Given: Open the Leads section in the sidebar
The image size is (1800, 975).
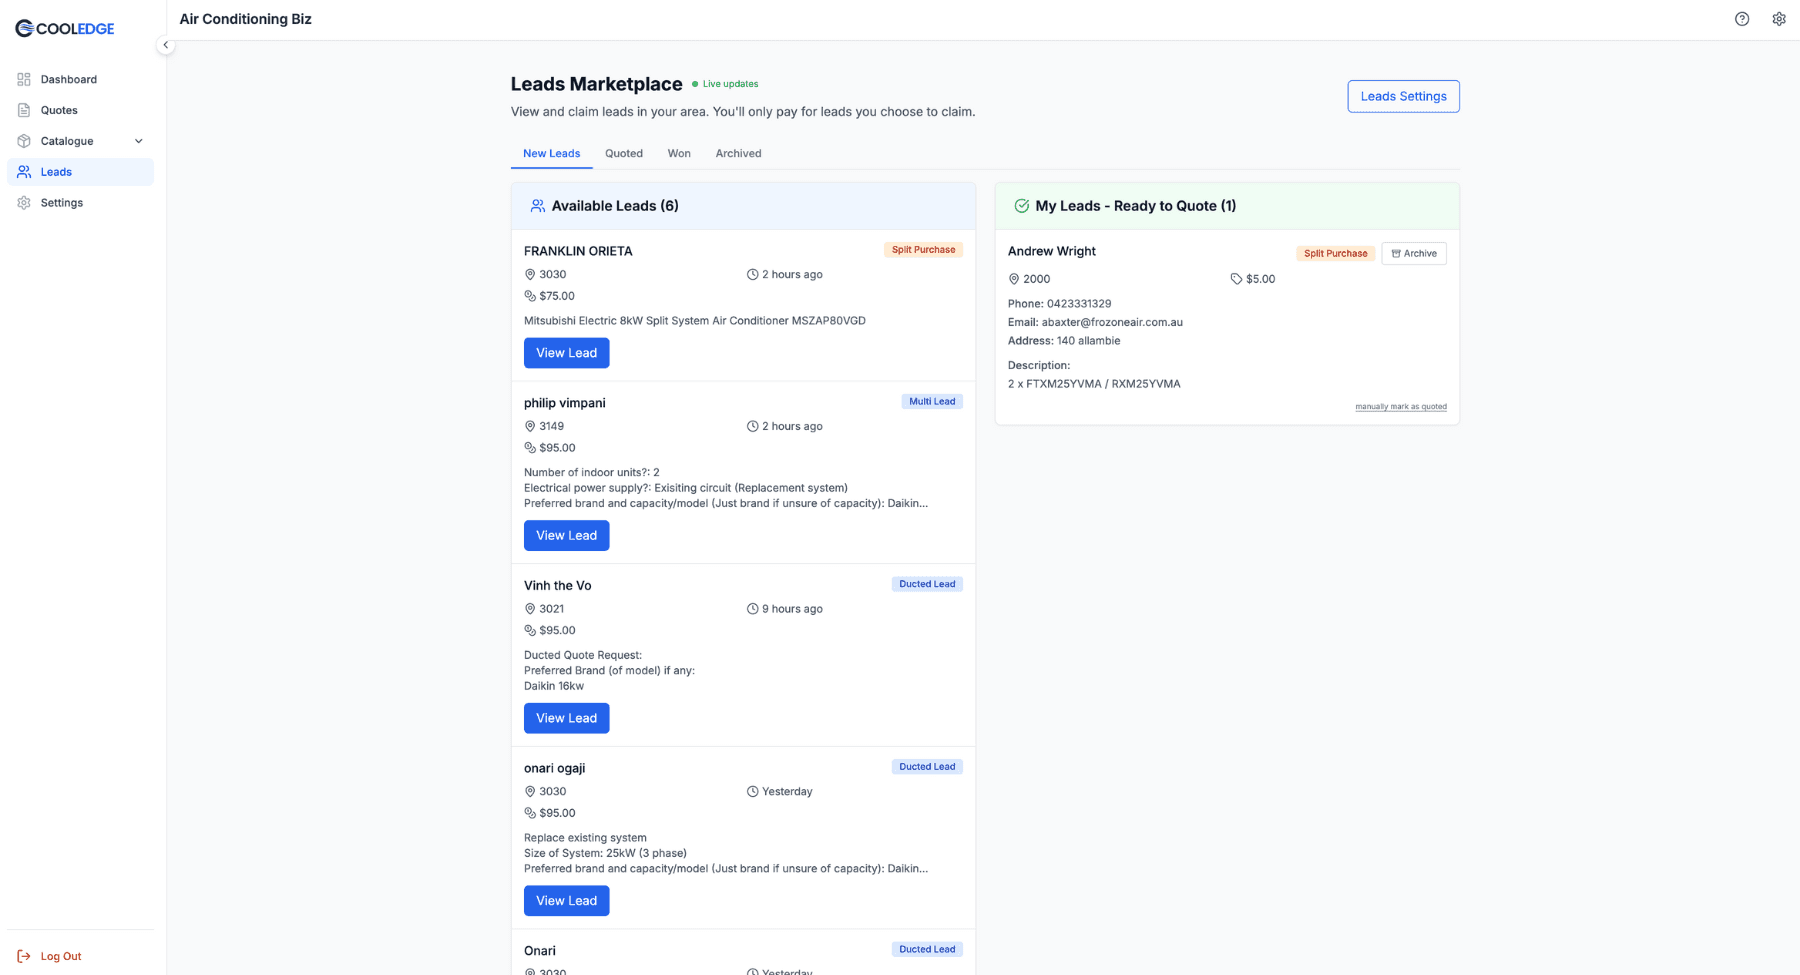Looking at the screenshot, I should click(x=56, y=171).
